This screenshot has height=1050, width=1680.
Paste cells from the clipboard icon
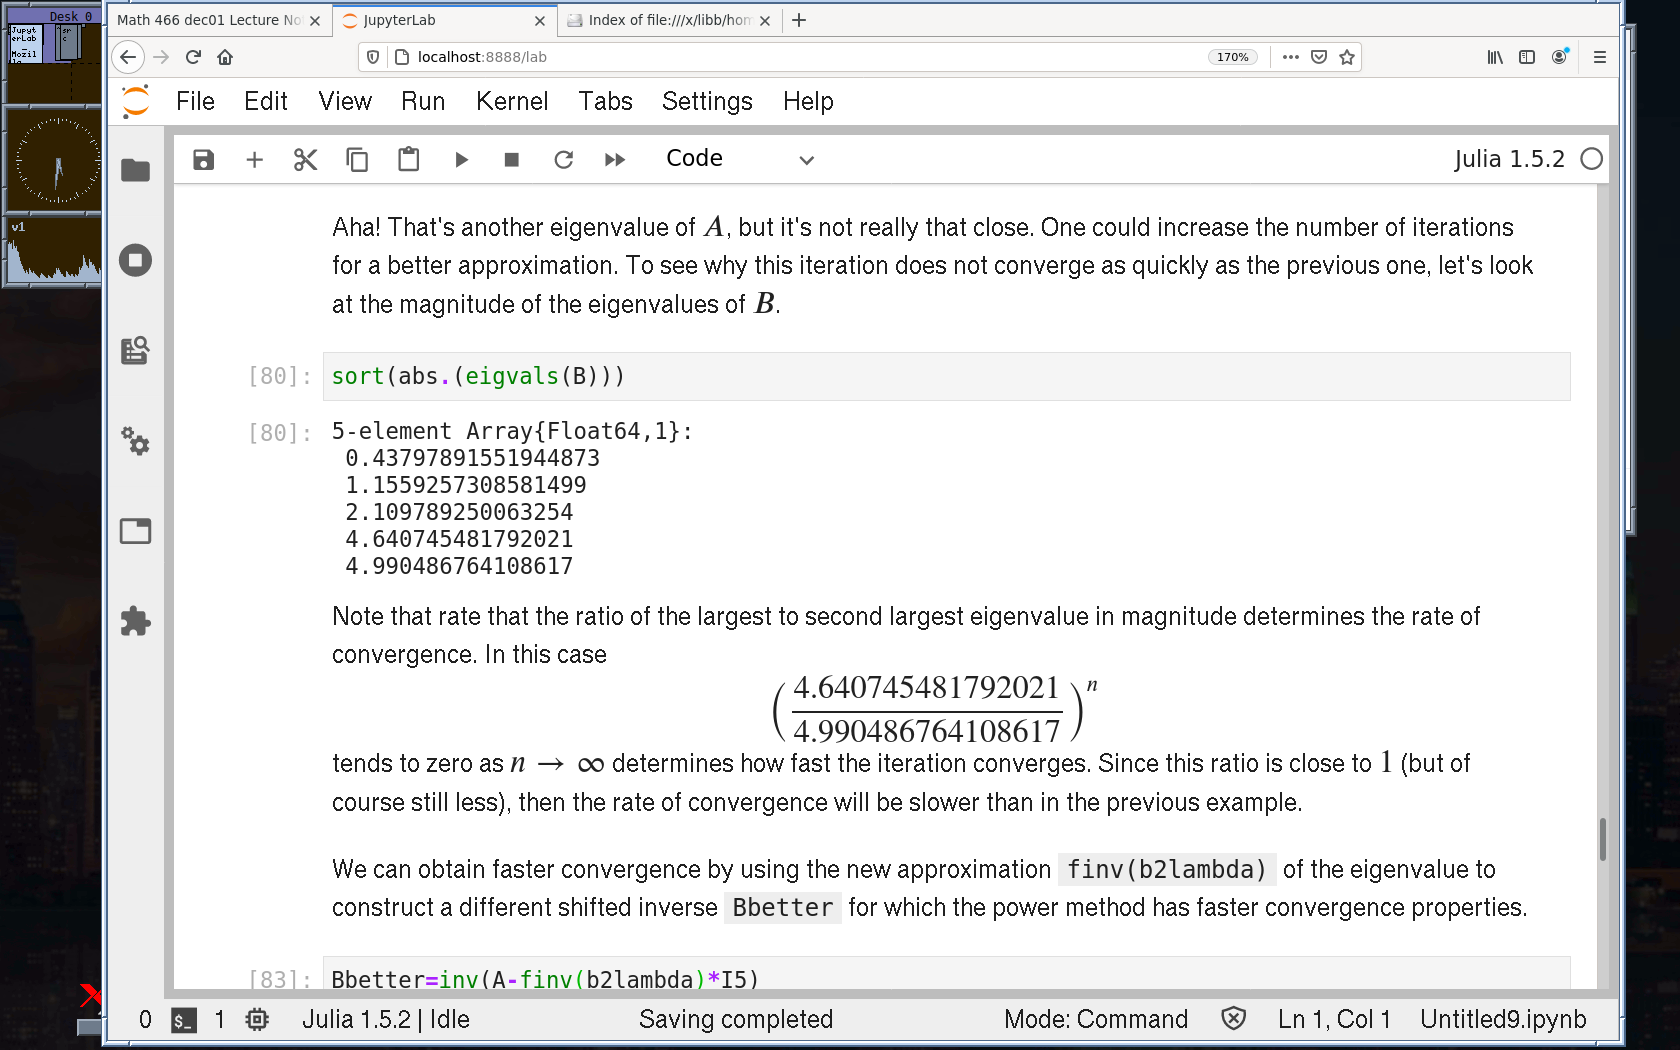click(408, 160)
